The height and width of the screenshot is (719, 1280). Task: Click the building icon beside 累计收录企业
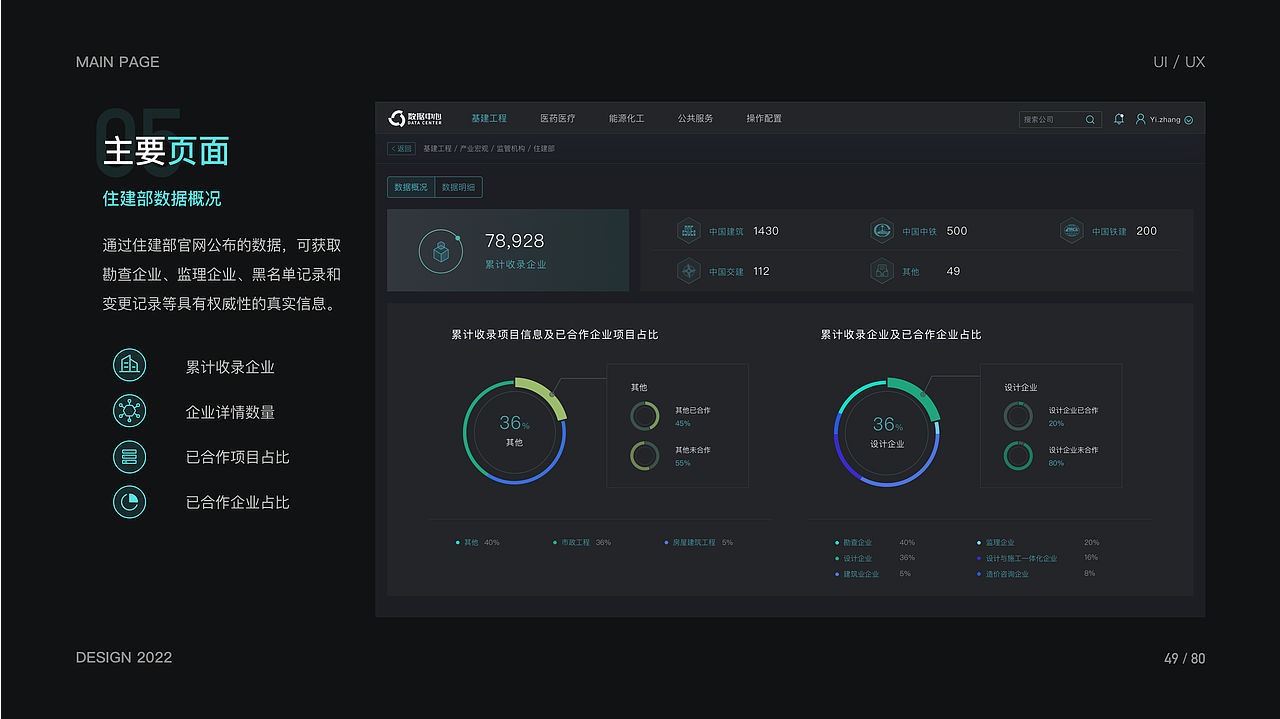tap(129, 366)
